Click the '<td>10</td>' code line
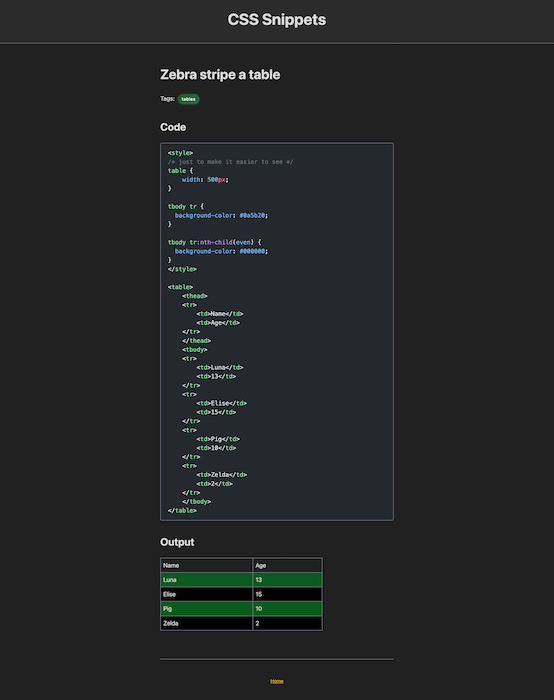554x700 pixels. pos(216,447)
